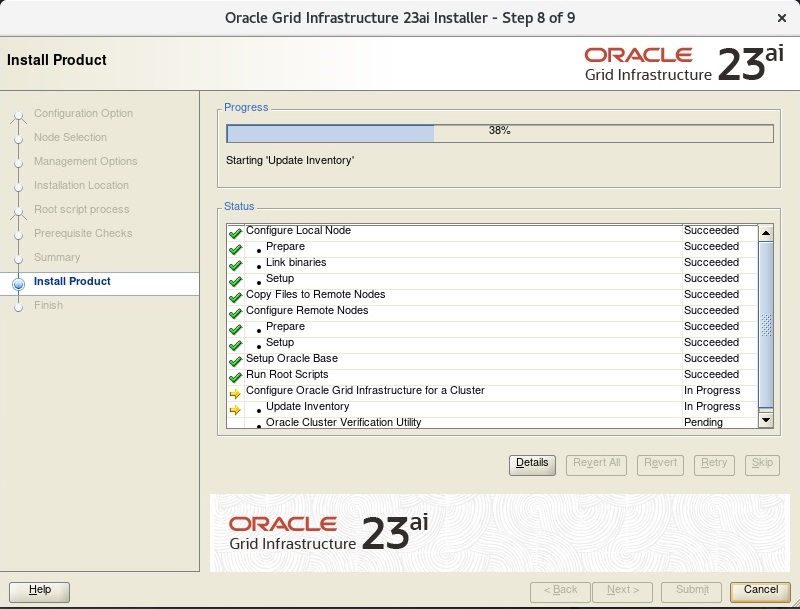The height and width of the screenshot is (609, 800).
Task: Click the Finish step bullet icon
Action: pyautogui.click(x=18, y=307)
